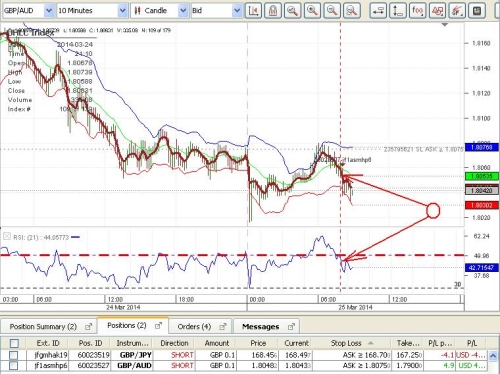Select the vertical range marker tool
The width and height of the screenshot is (500, 374).
tap(398, 11)
